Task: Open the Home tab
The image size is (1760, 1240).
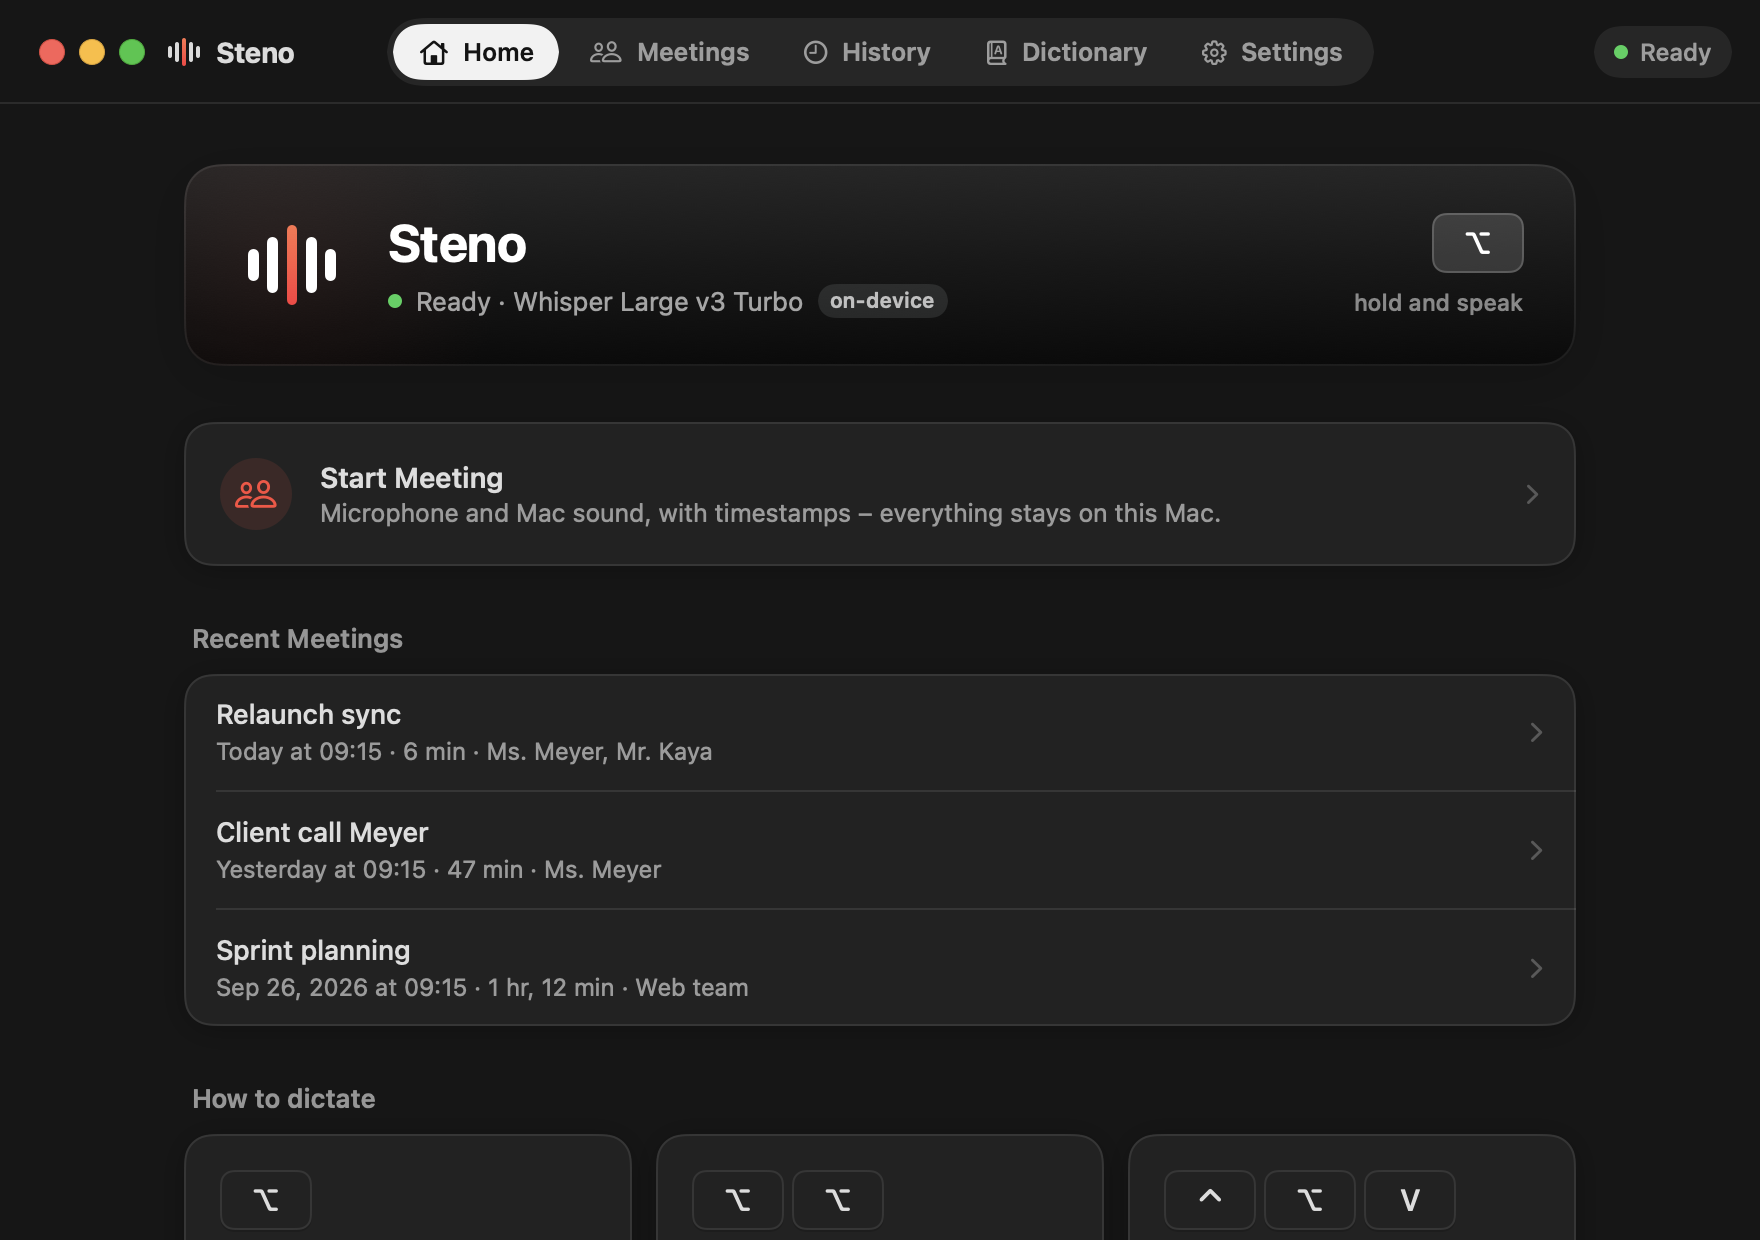Action: point(476,52)
